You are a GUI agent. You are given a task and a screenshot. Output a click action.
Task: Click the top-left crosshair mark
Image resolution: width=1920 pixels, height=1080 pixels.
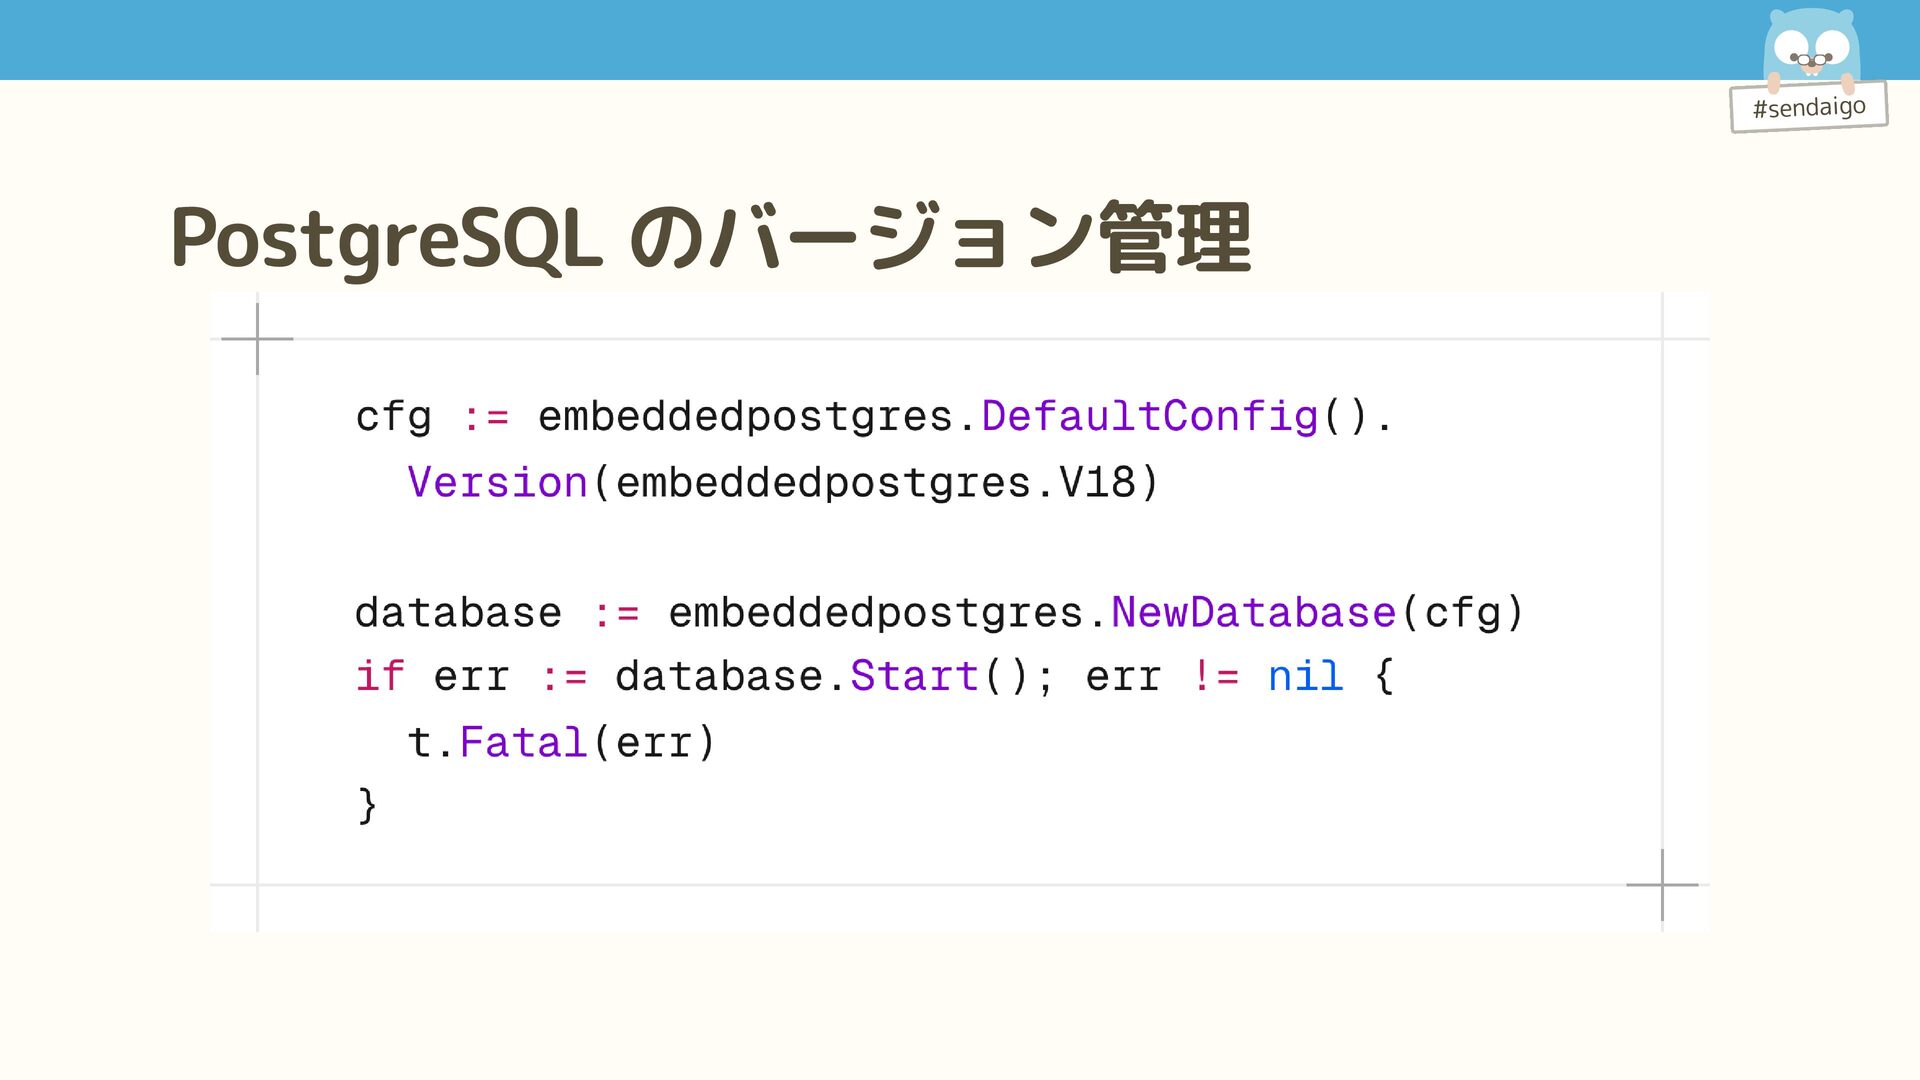click(257, 339)
